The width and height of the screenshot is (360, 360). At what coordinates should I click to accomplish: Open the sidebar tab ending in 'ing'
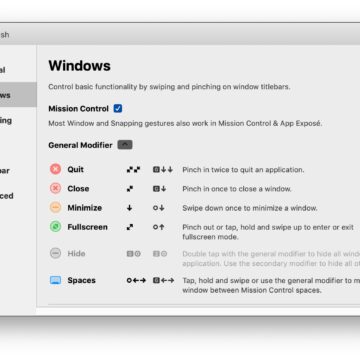(x=18, y=120)
